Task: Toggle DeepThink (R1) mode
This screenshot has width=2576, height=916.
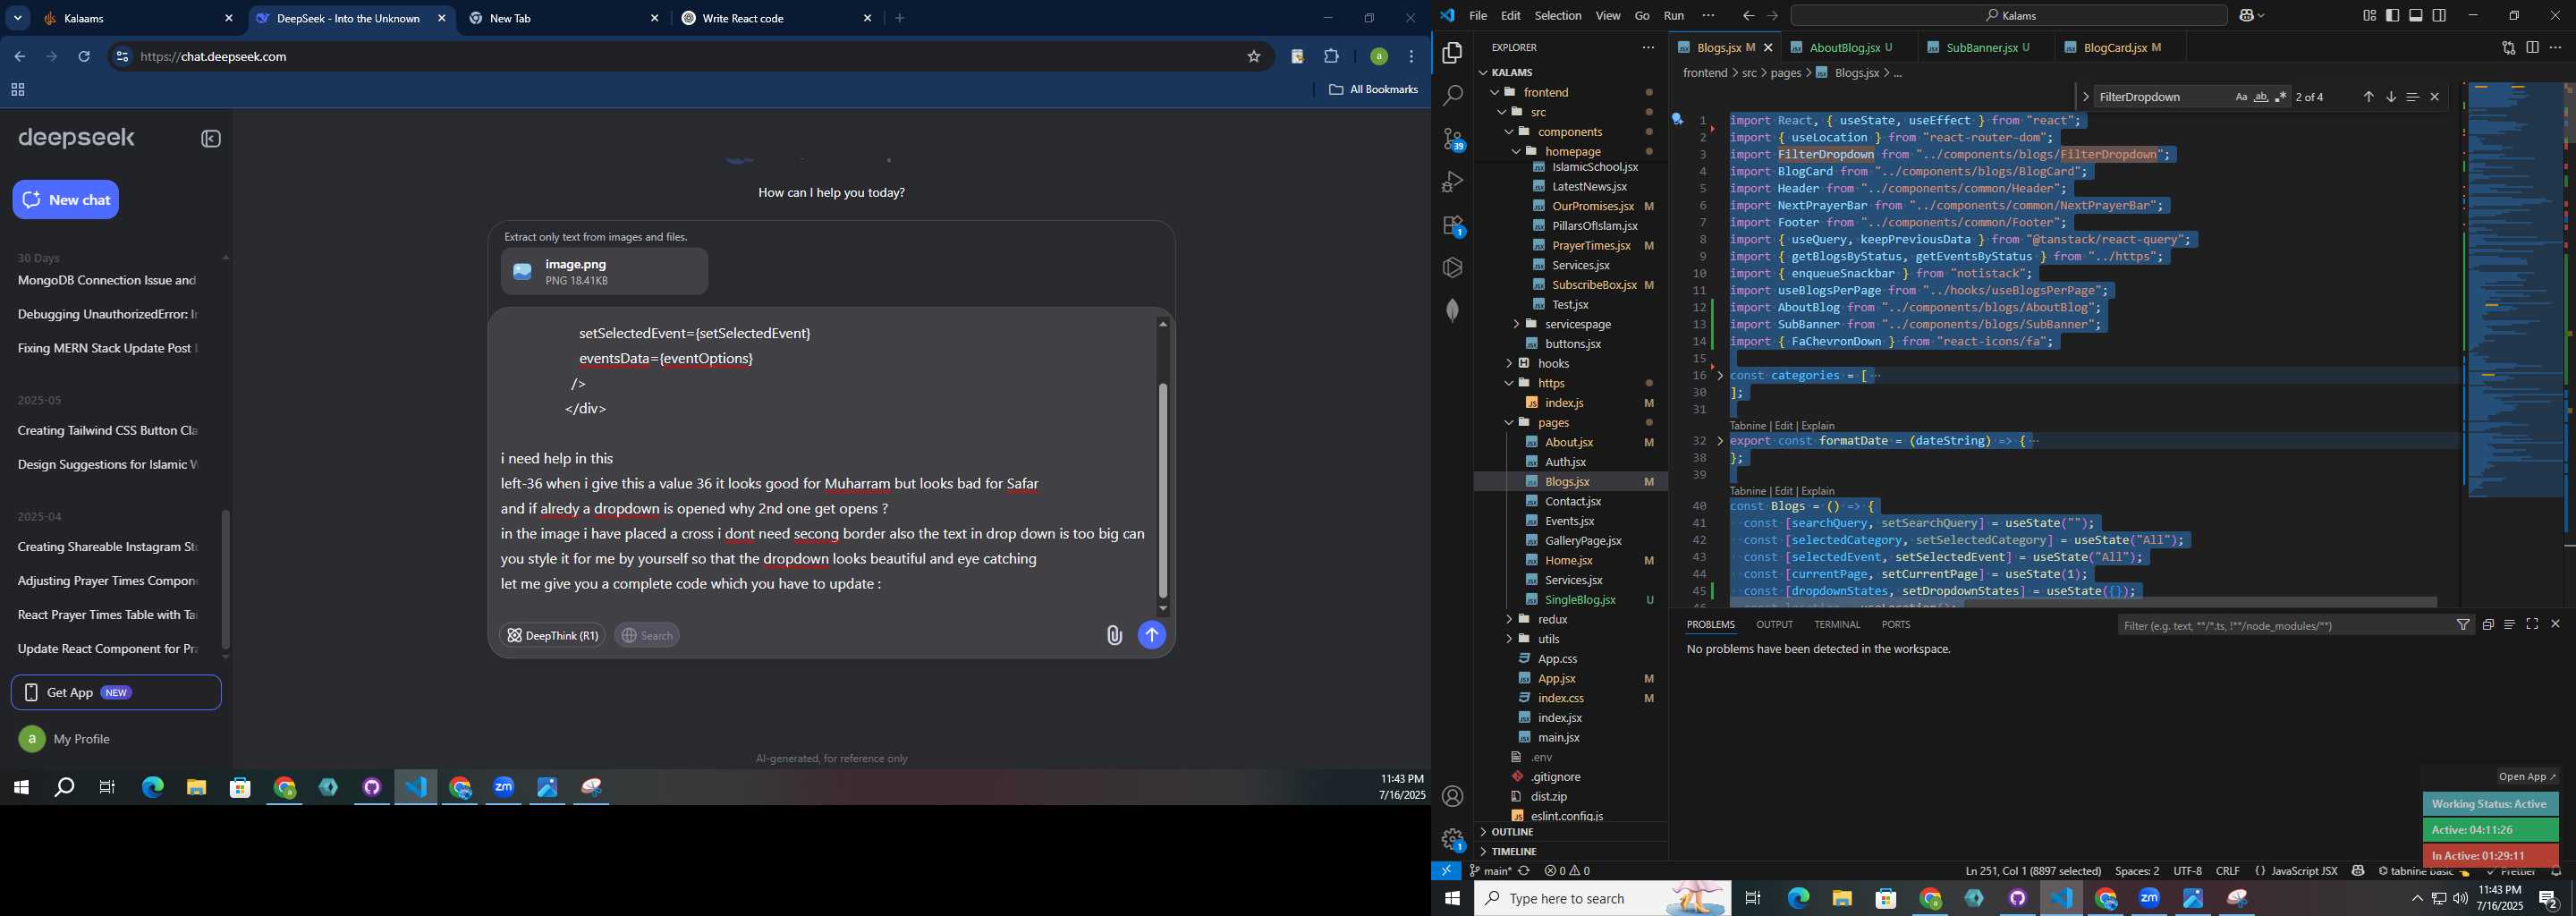Action: 552,635
